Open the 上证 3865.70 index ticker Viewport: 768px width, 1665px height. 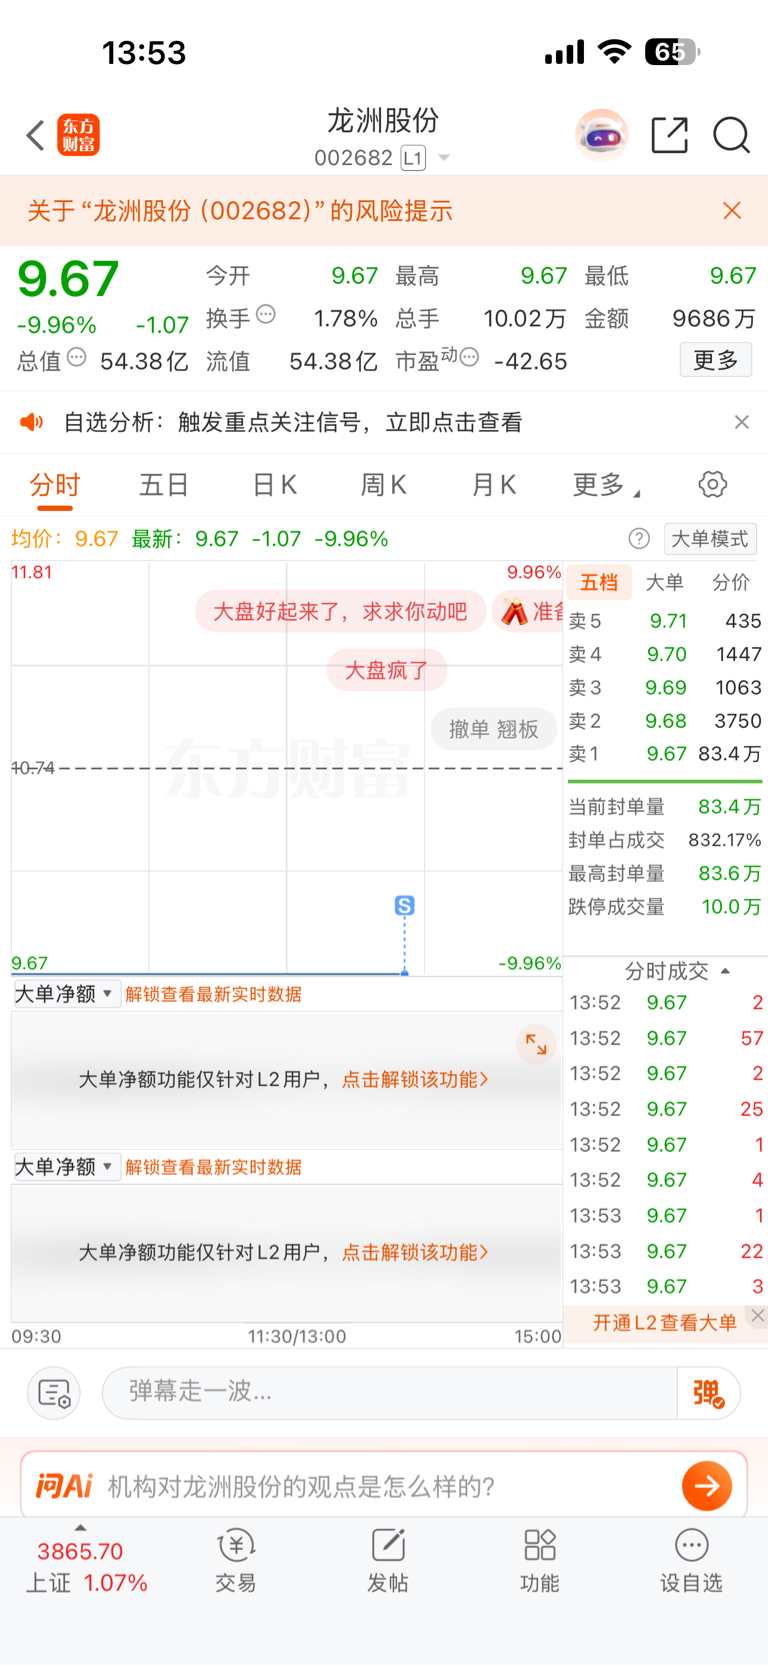coord(86,1567)
